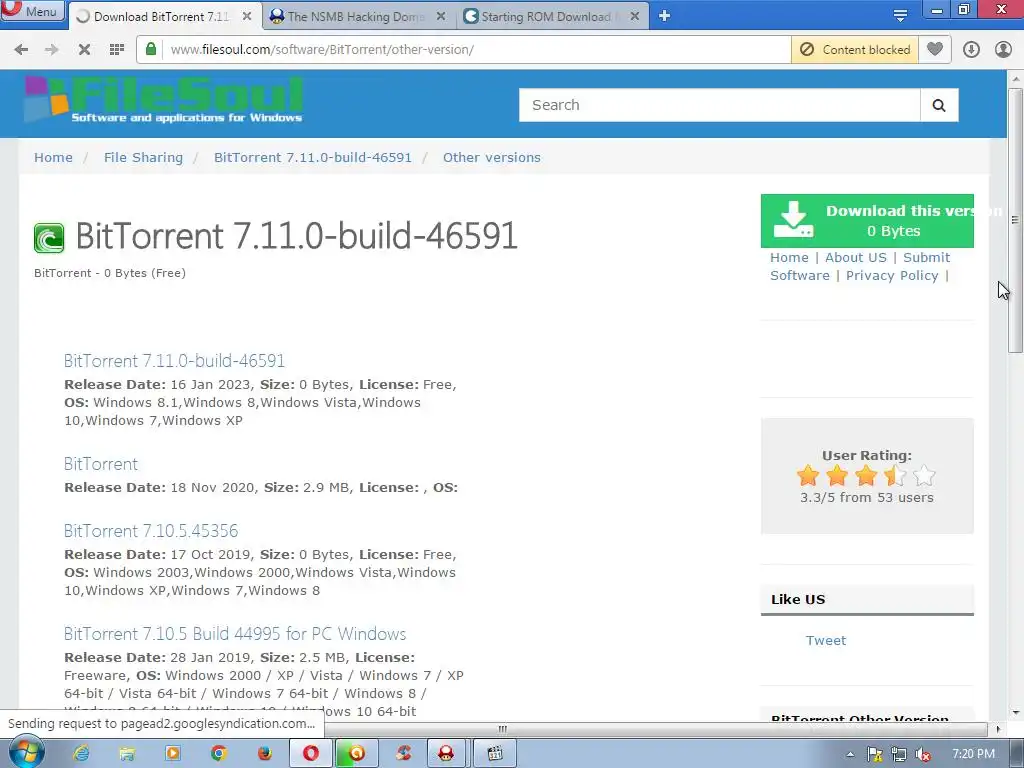Screen dimensions: 1024x768
Task: Bookmark page with the heart icon
Action: pos(935,50)
